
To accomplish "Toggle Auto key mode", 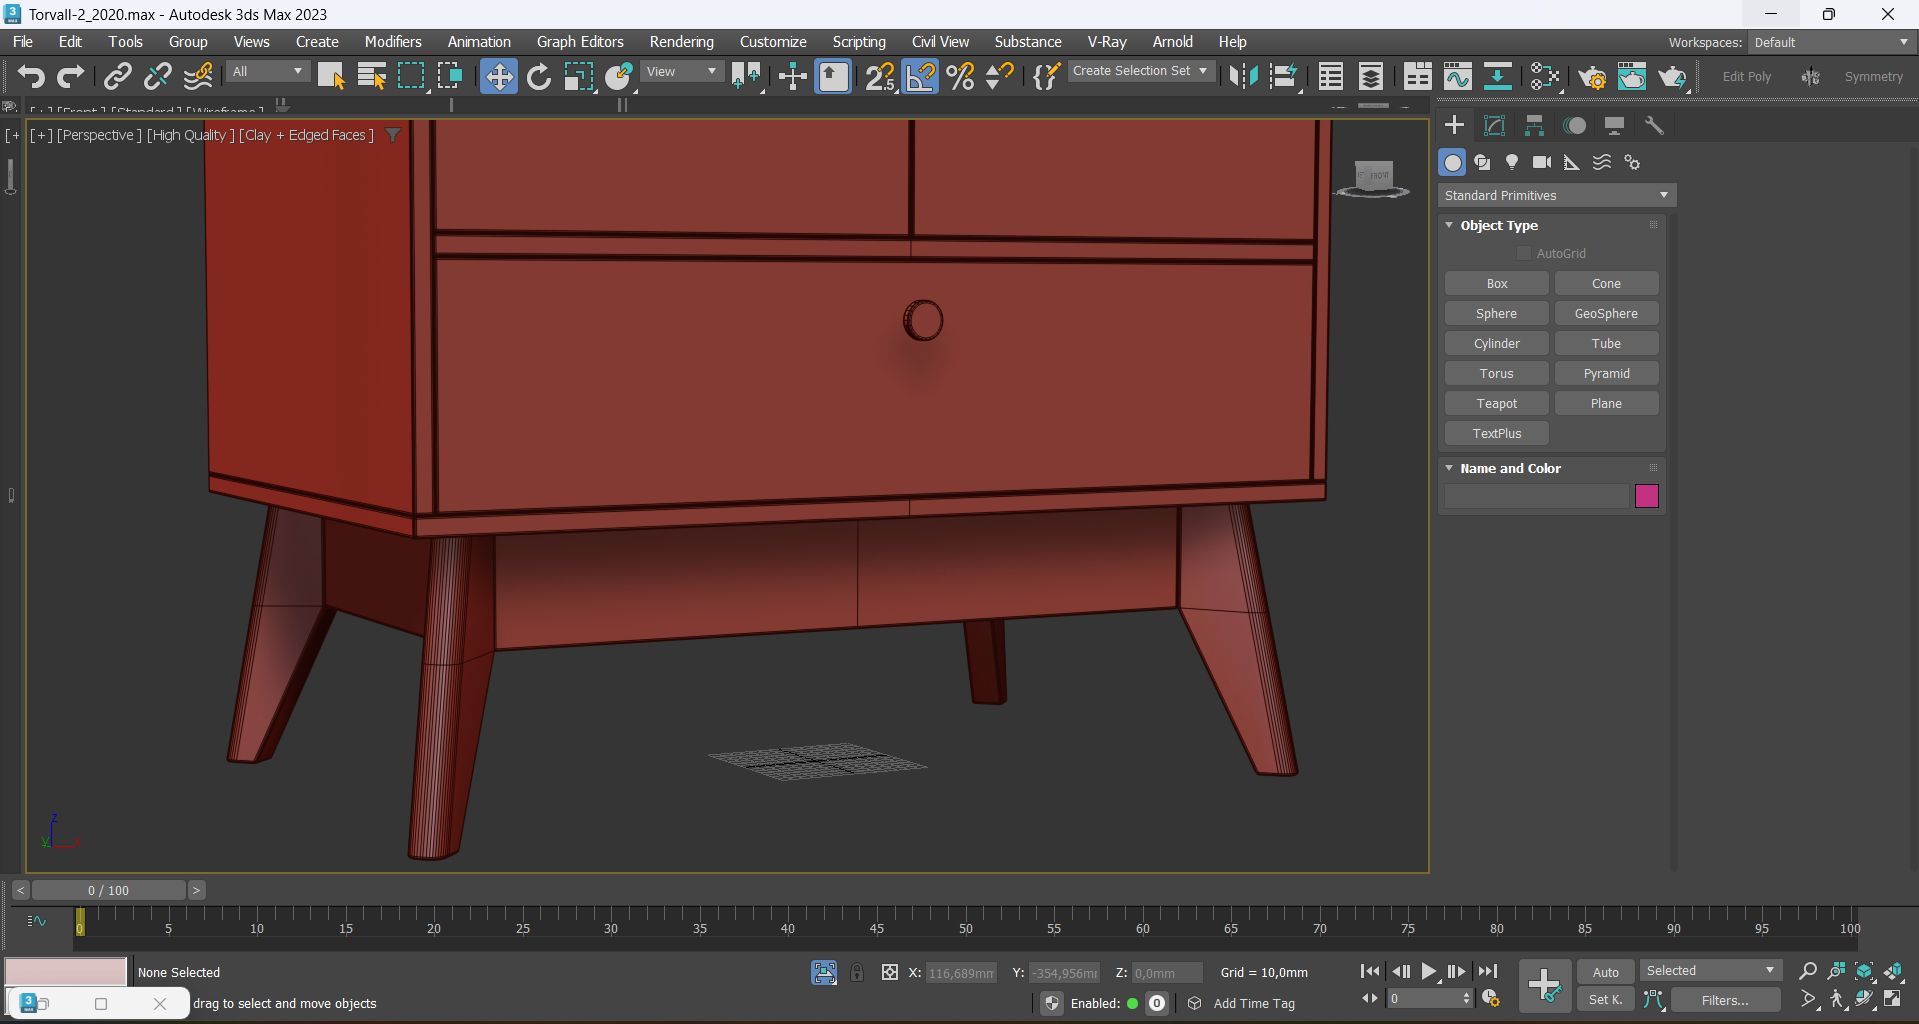I will click(x=1605, y=972).
